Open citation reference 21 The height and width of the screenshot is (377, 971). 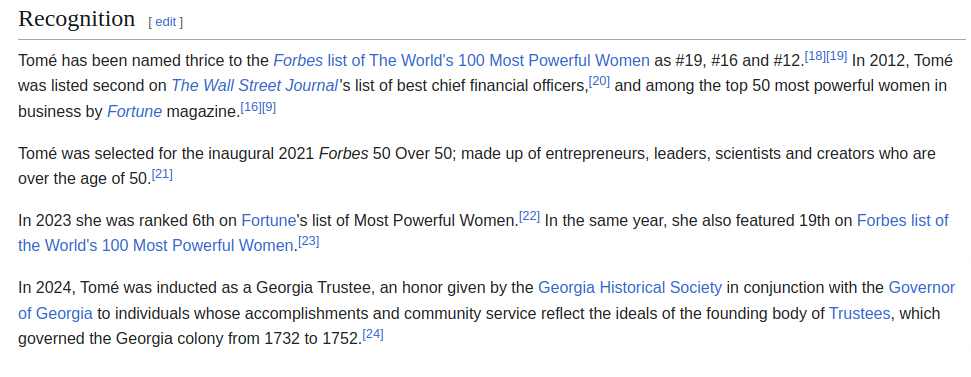pos(162,175)
